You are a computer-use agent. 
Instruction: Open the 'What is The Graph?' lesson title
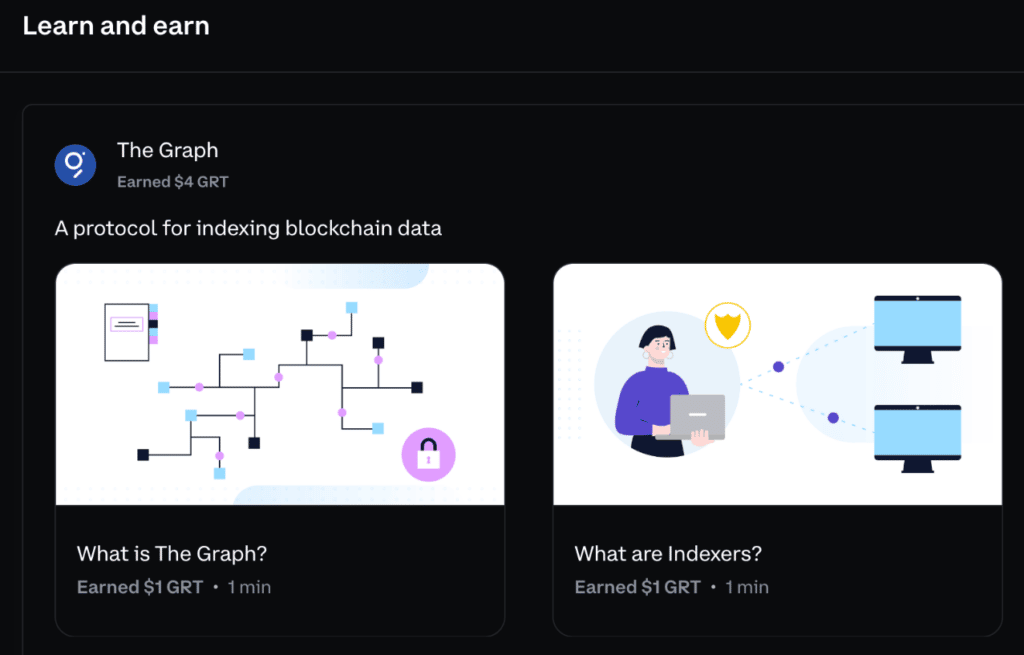tap(172, 554)
